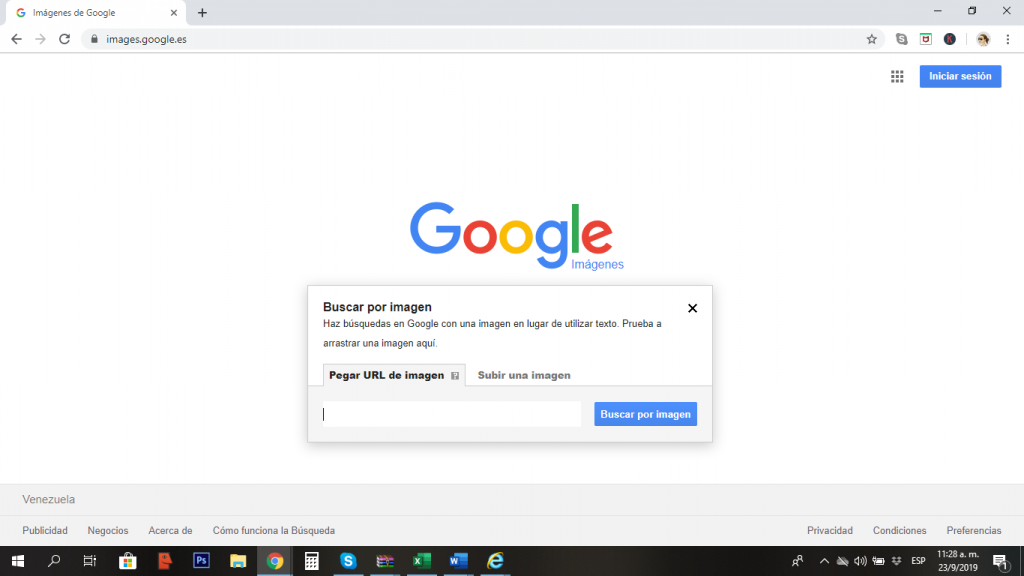Click the help icon beside Pegar URL
Image resolution: width=1024 pixels, height=576 pixels.
tap(455, 376)
